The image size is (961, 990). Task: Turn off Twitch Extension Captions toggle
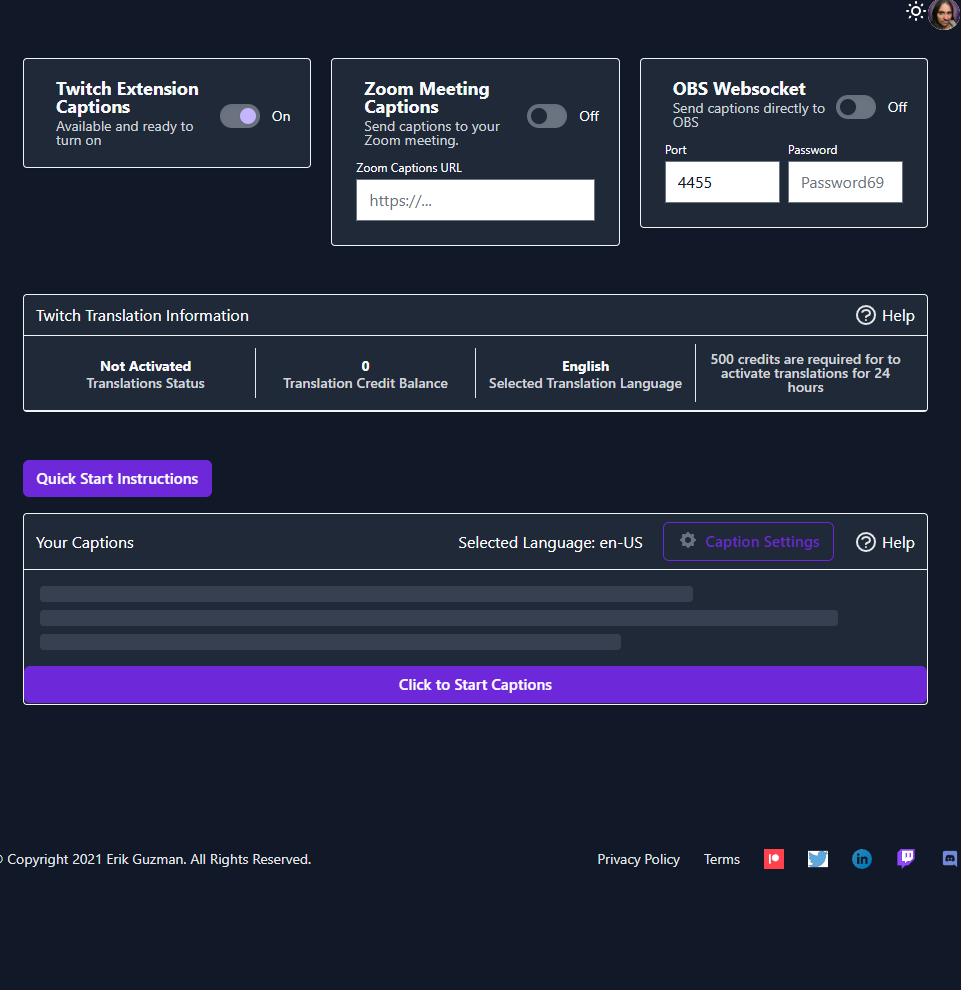click(x=240, y=116)
